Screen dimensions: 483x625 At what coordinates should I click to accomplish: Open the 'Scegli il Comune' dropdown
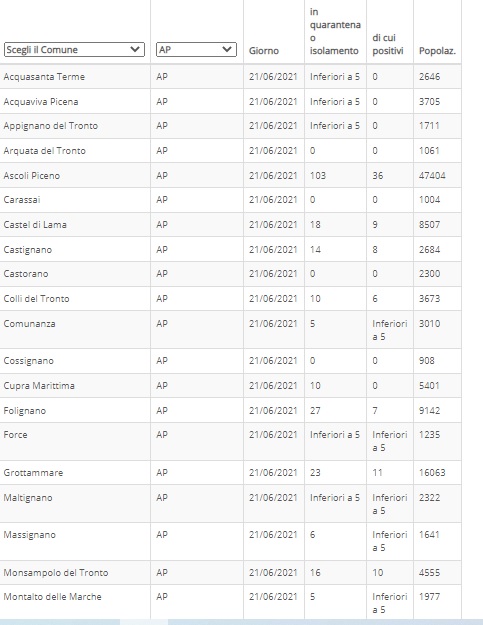tap(74, 49)
